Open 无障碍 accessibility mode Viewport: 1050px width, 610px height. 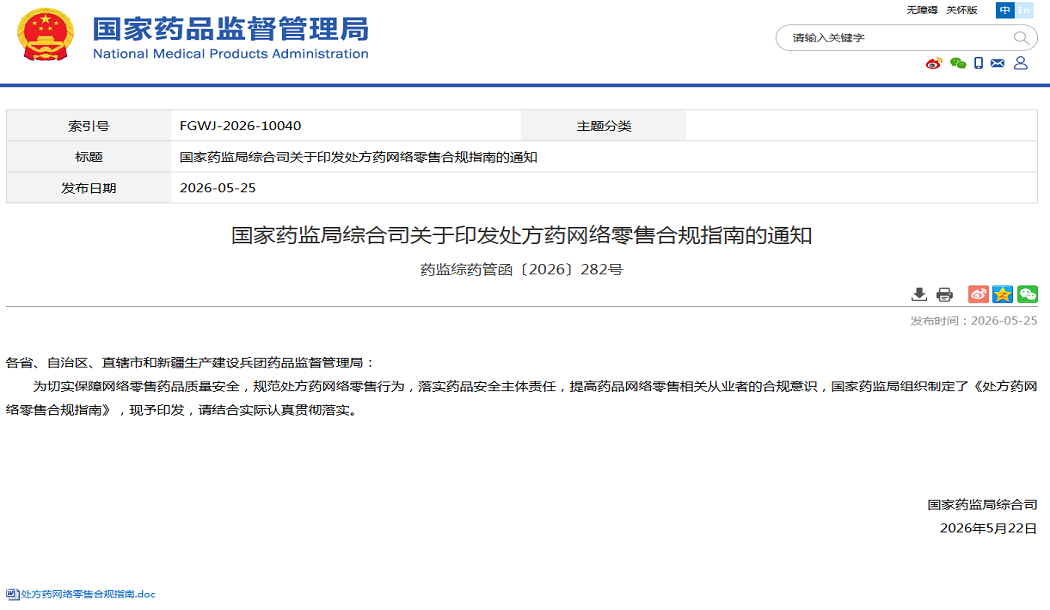921,10
